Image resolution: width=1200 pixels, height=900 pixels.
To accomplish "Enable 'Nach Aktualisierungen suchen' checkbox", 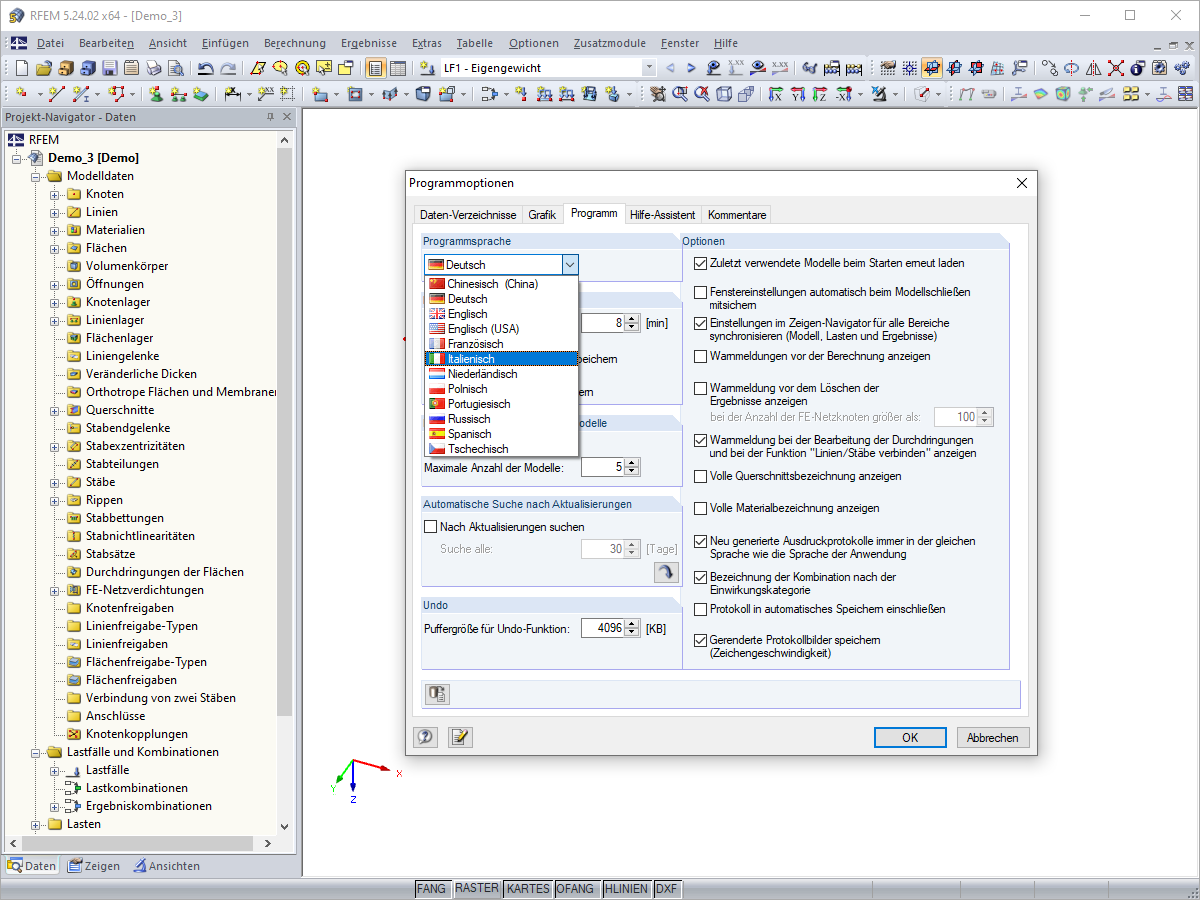I will (x=431, y=527).
